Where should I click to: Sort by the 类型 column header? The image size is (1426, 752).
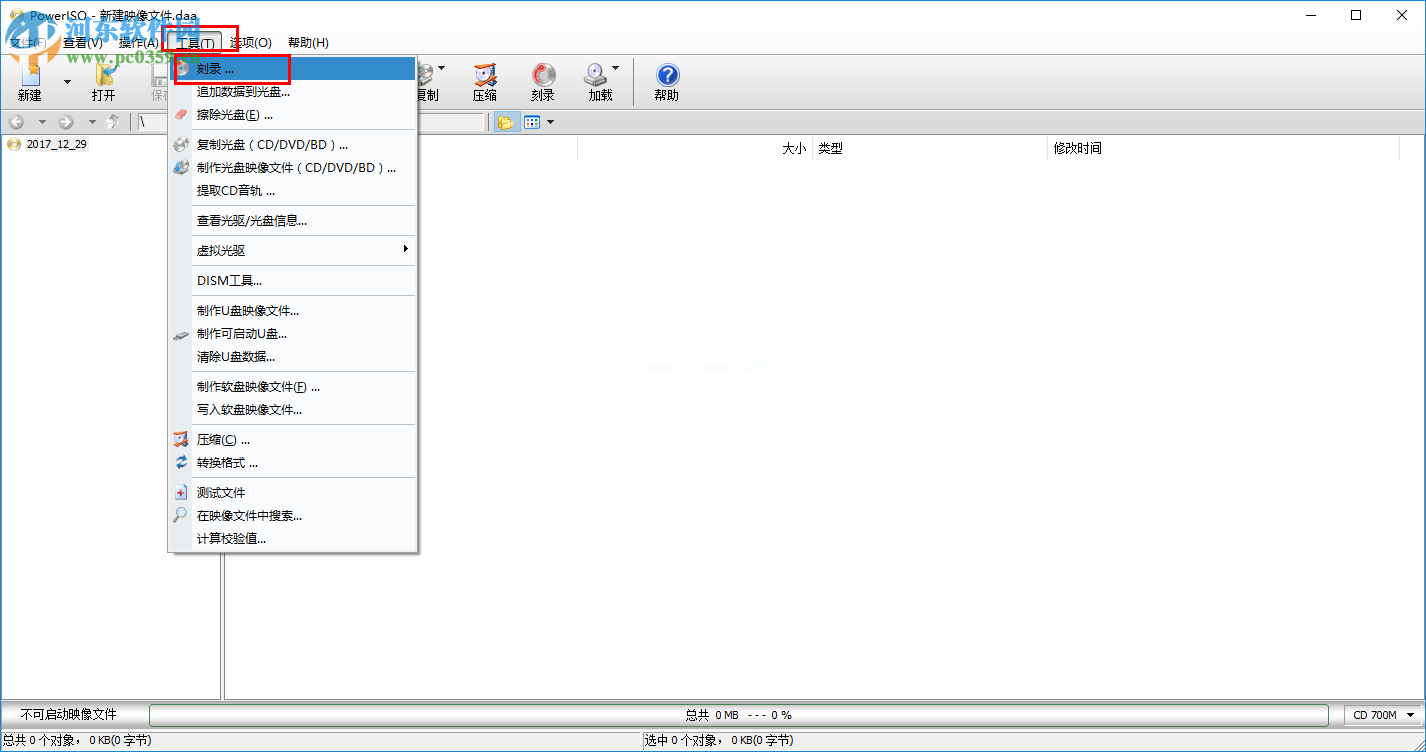pos(929,148)
